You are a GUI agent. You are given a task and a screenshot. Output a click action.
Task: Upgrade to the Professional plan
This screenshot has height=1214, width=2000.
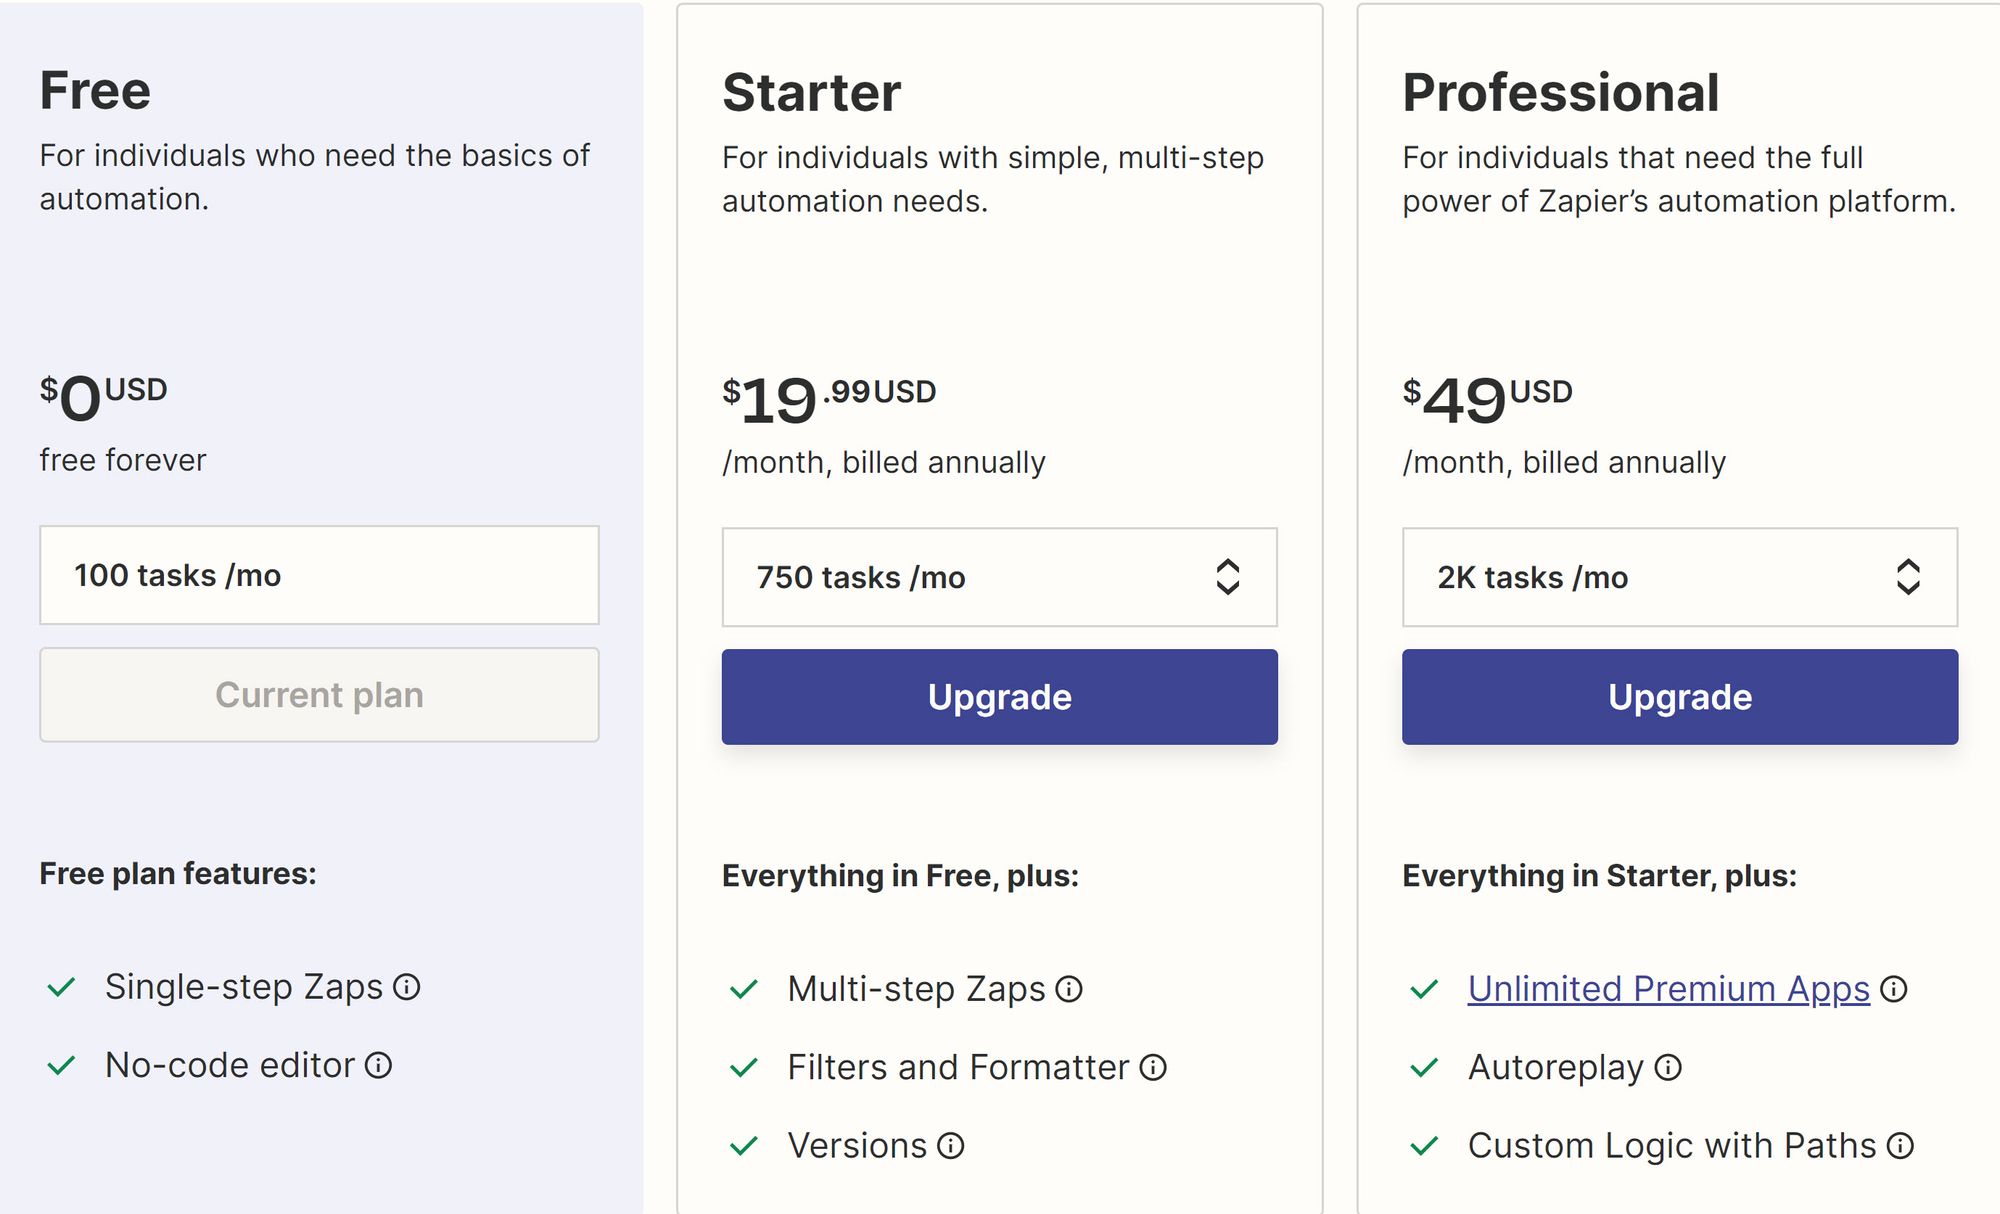pos(1679,697)
